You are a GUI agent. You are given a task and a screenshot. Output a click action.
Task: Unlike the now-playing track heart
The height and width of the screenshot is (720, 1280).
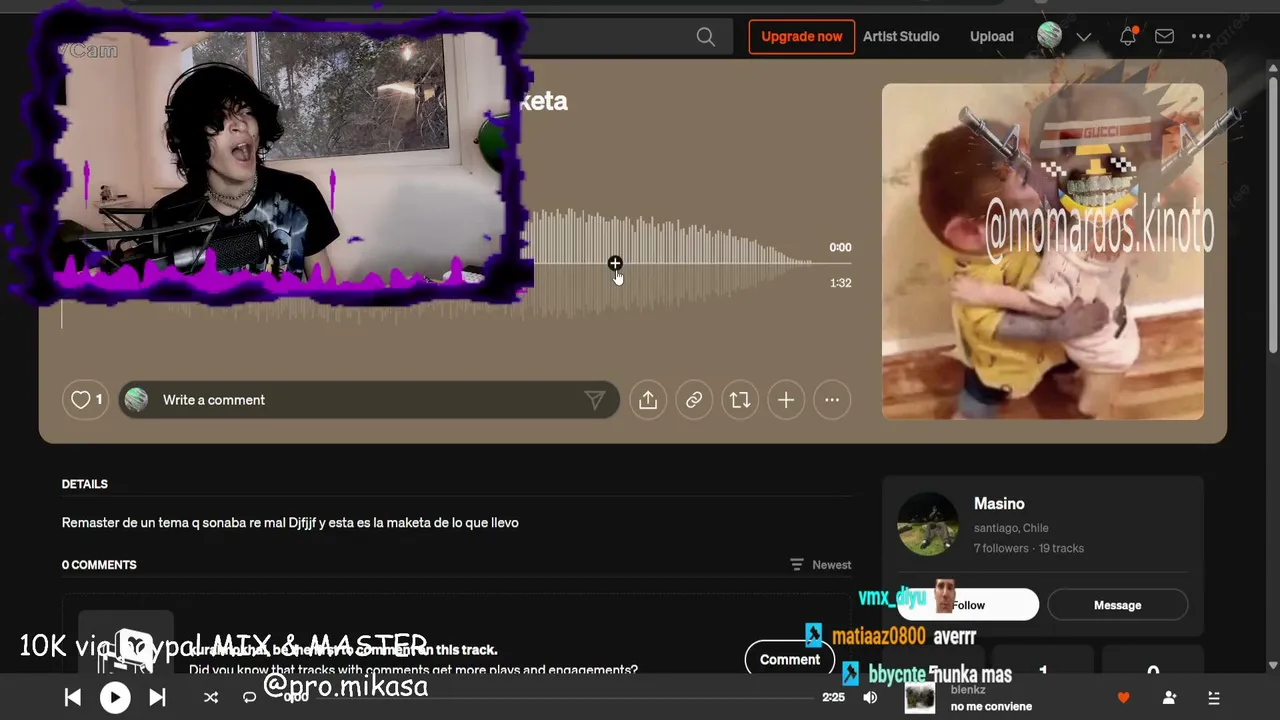[x=1124, y=698]
